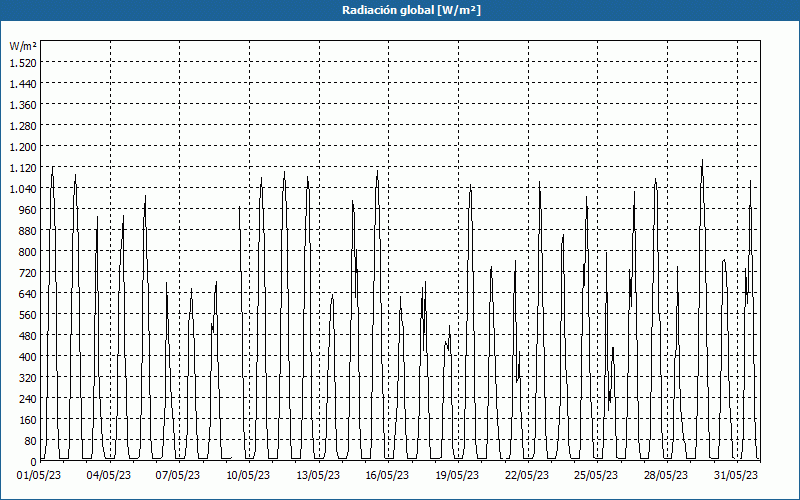Click the 0 y-axis label
Image resolution: width=800 pixels, height=500 pixels.
coord(34,462)
